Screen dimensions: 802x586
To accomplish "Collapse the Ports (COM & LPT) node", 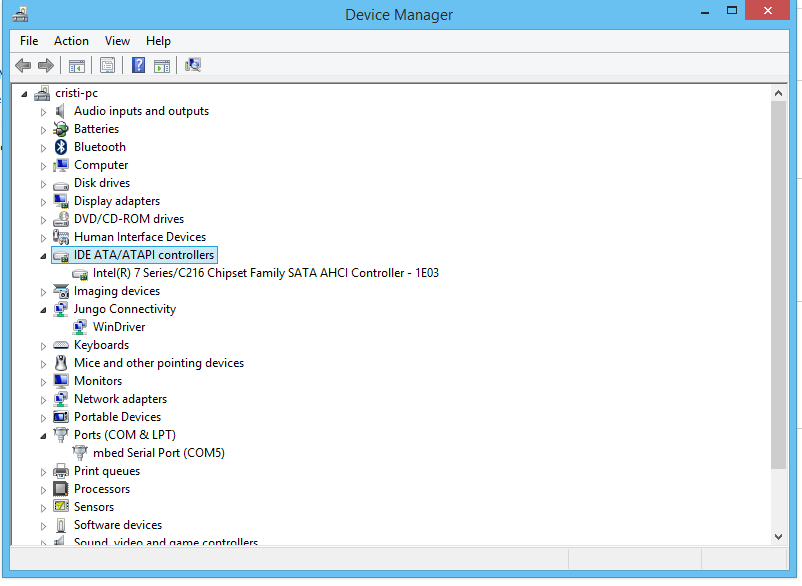I will point(43,436).
